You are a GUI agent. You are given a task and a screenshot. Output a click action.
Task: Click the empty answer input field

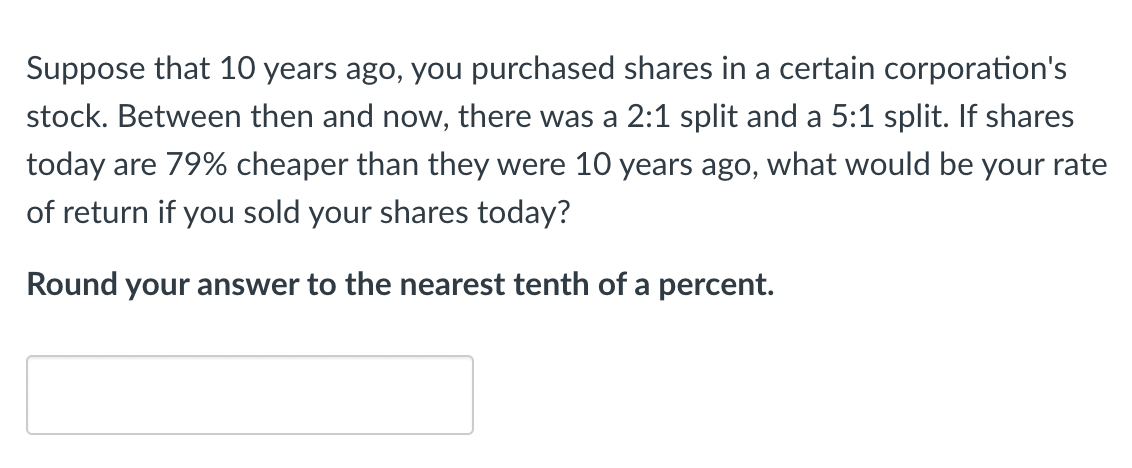point(250,395)
